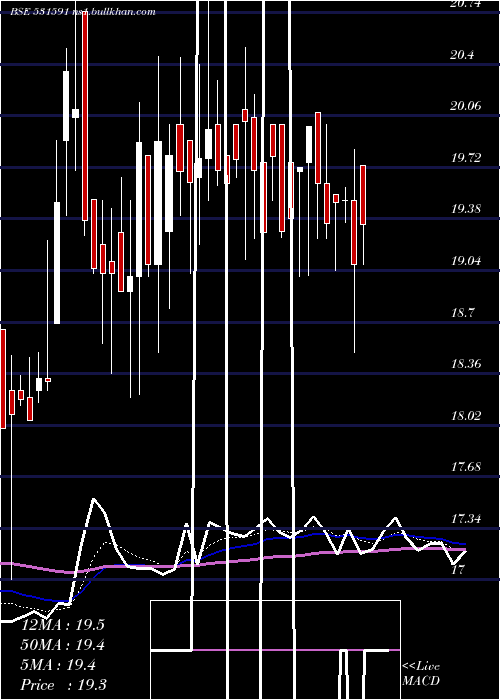The width and height of the screenshot is (500, 700).
Task: Click the 18.7 price axis label
Action: pos(462,312)
